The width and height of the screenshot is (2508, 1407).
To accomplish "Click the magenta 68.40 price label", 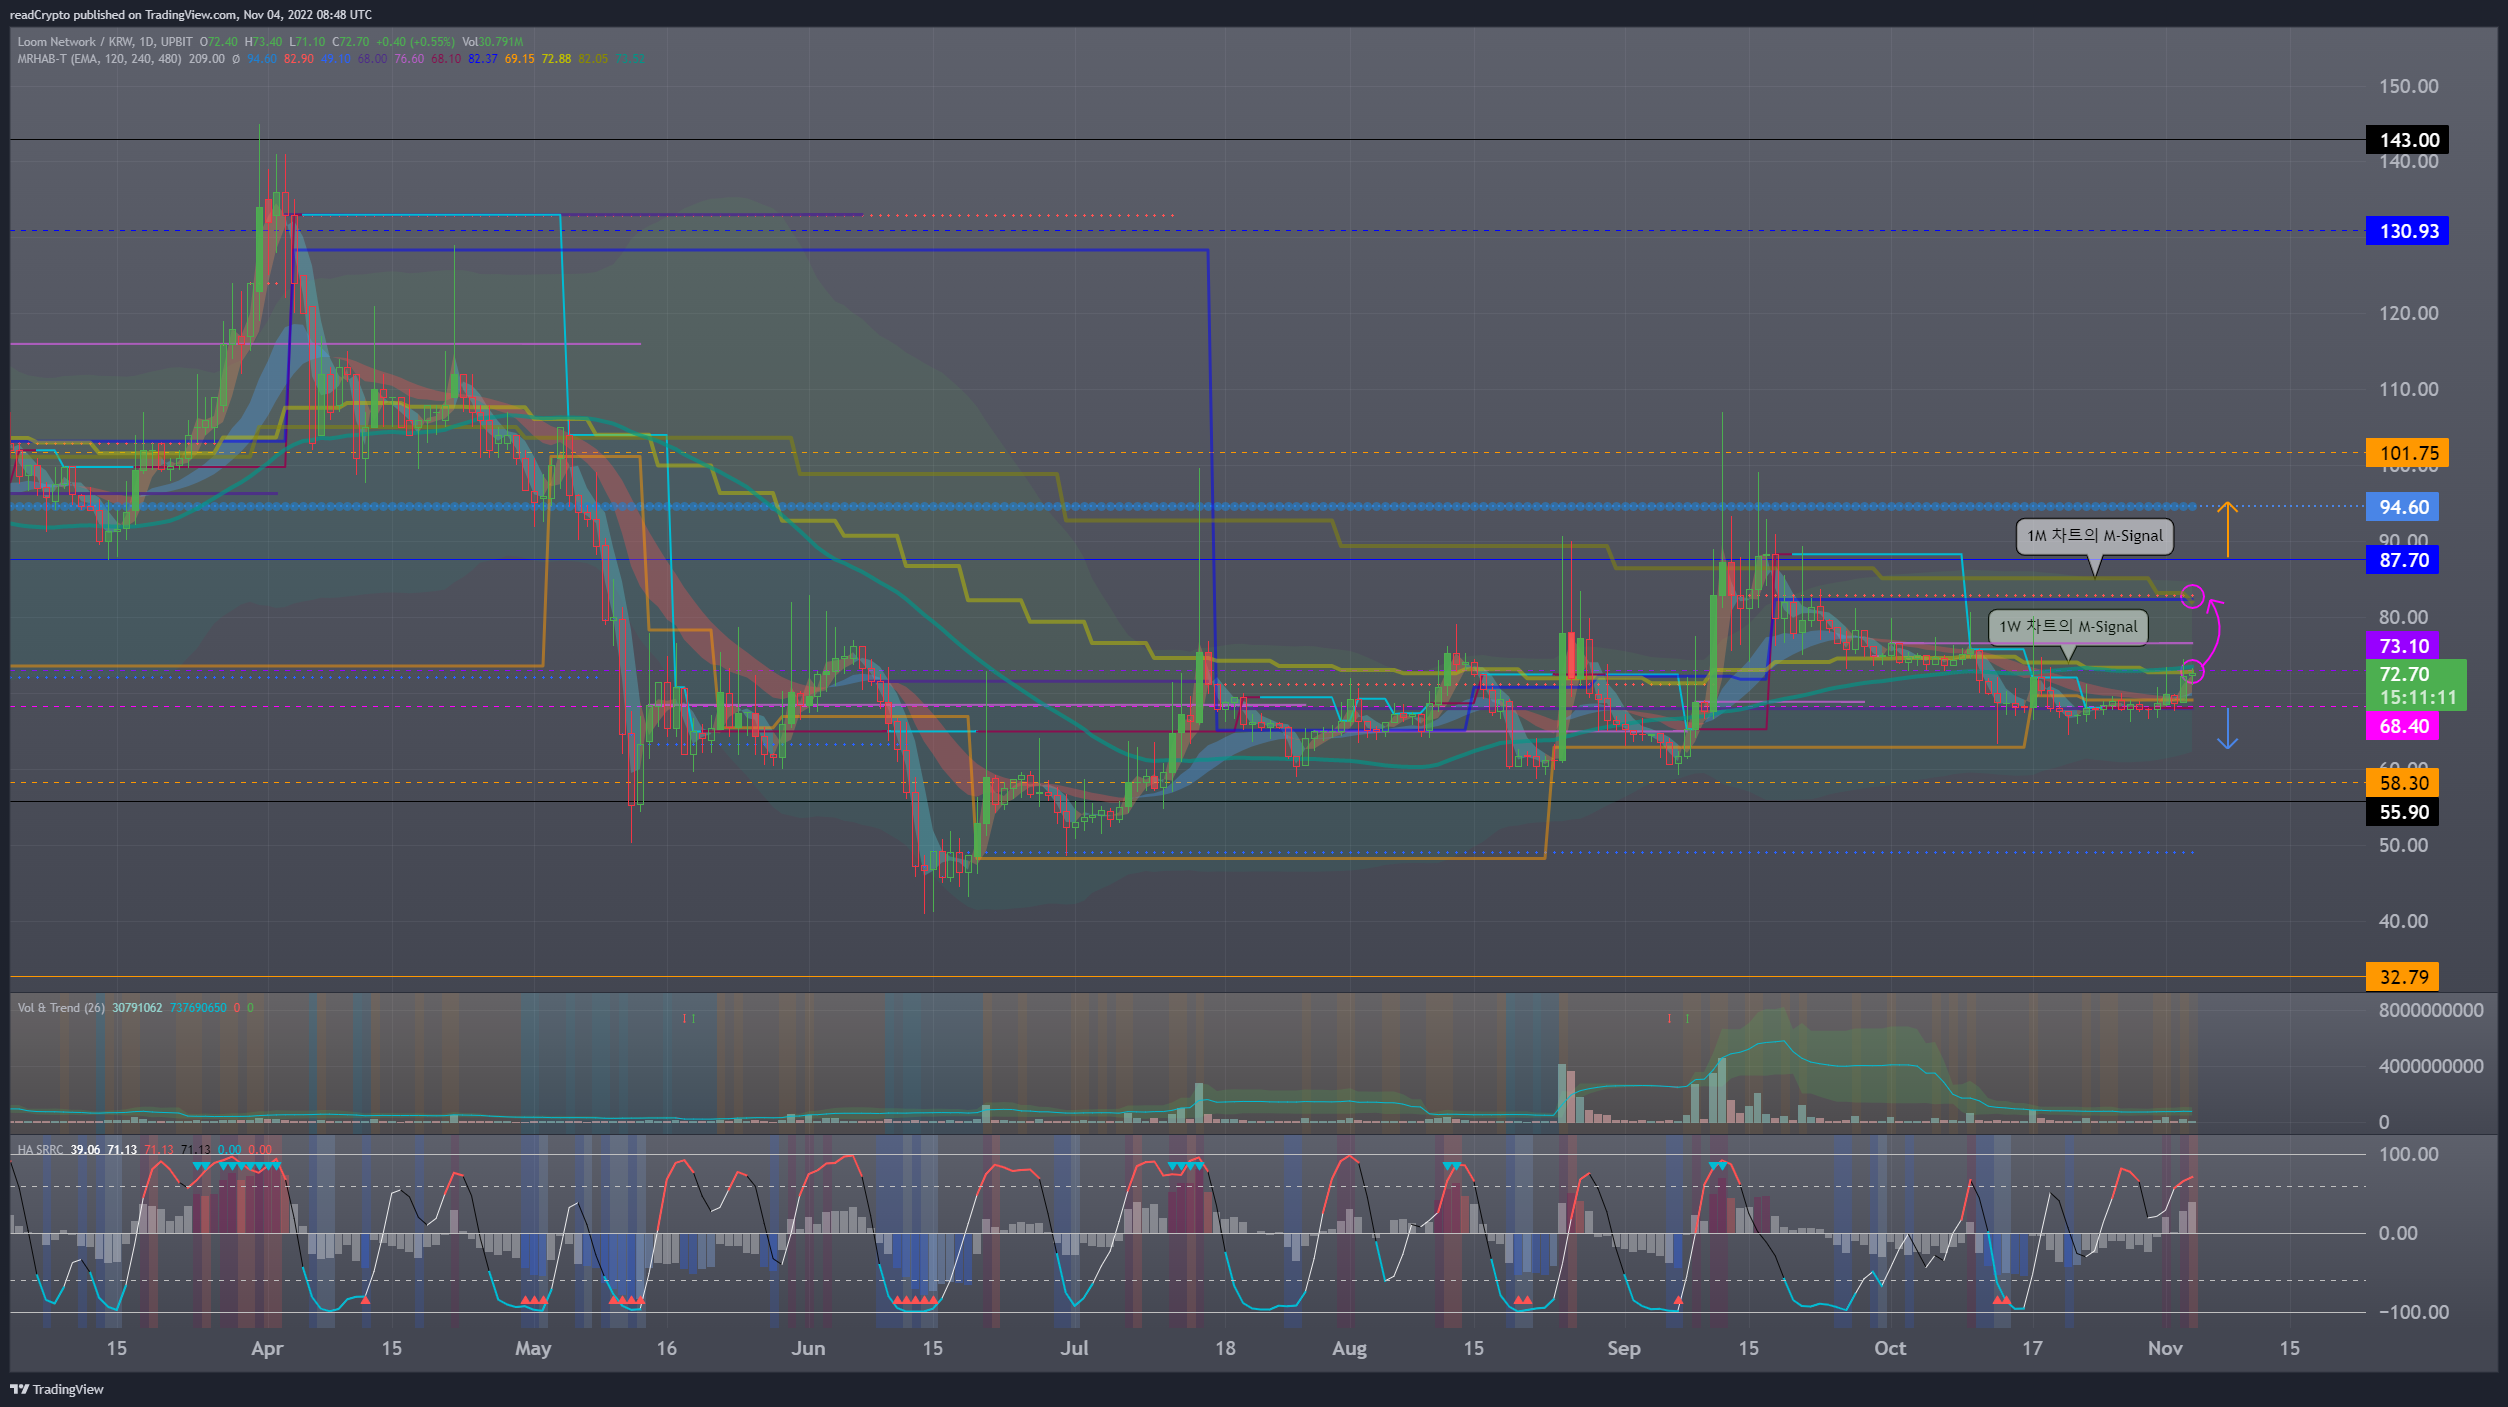I will (2403, 727).
